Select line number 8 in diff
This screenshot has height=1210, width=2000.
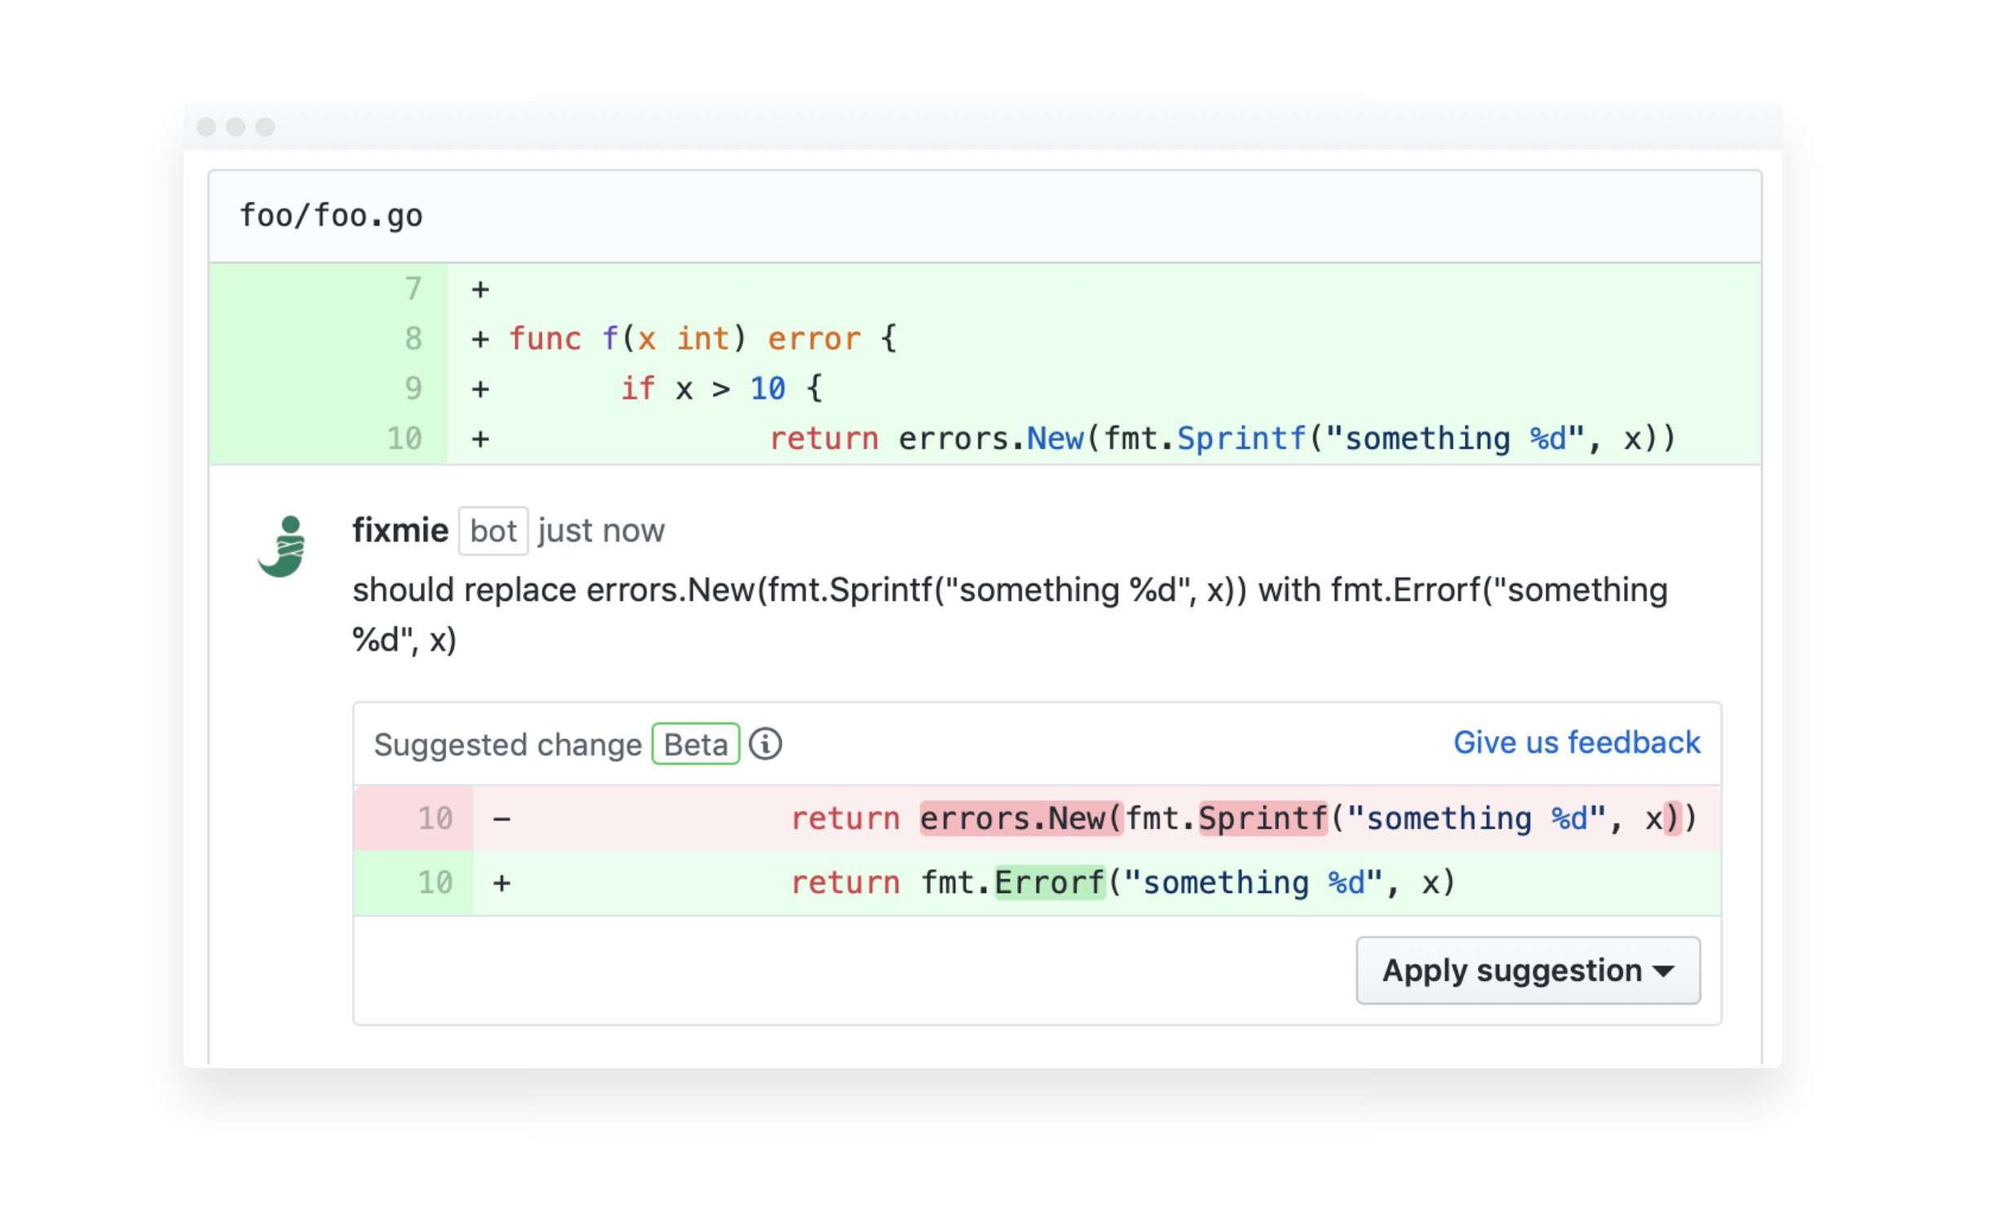point(413,339)
